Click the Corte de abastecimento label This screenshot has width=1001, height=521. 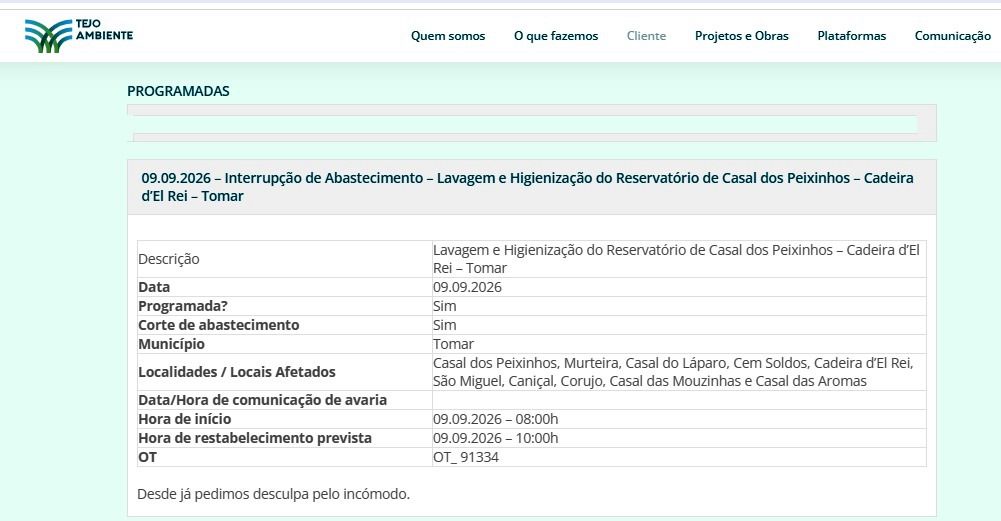point(218,324)
